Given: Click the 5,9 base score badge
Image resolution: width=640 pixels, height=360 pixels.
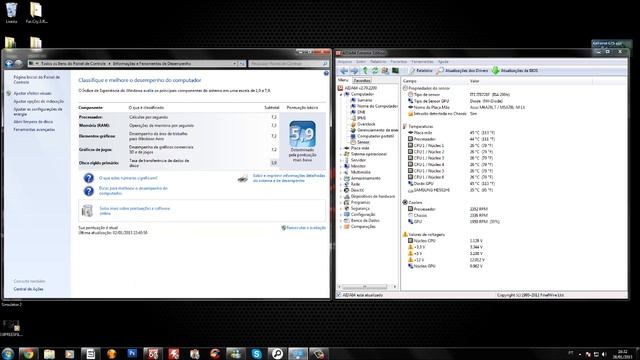Looking at the screenshot, I should click(302, 134).
